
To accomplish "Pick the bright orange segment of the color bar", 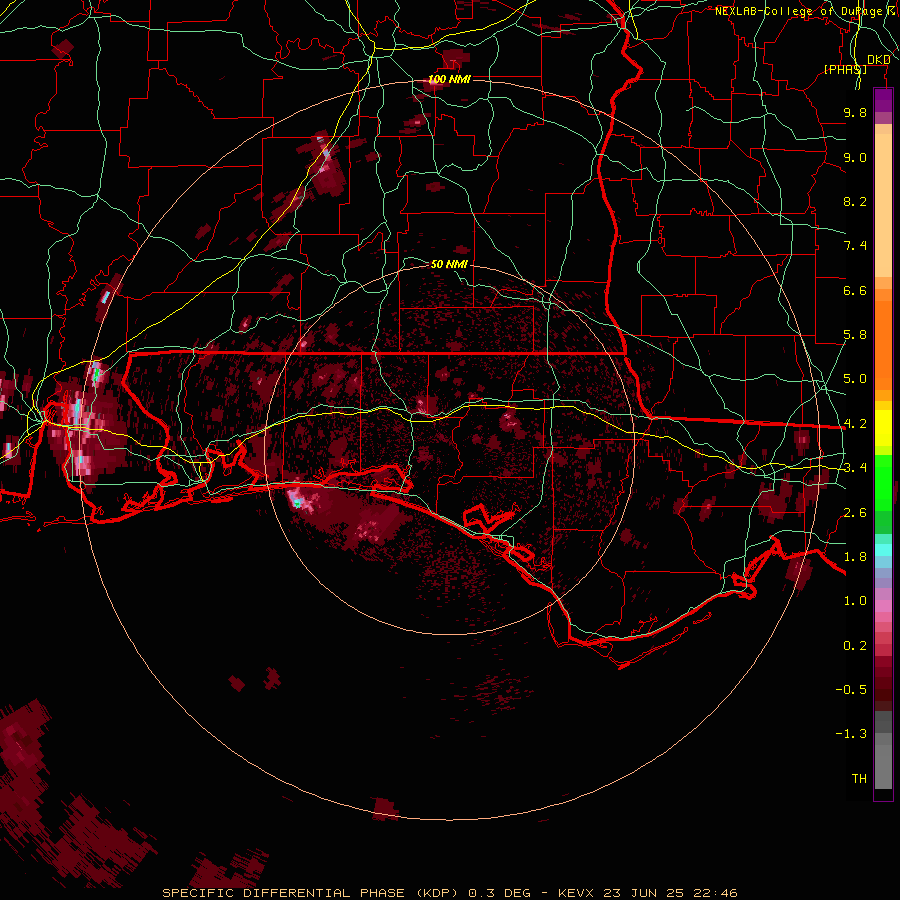I will [x=883, y=346].
